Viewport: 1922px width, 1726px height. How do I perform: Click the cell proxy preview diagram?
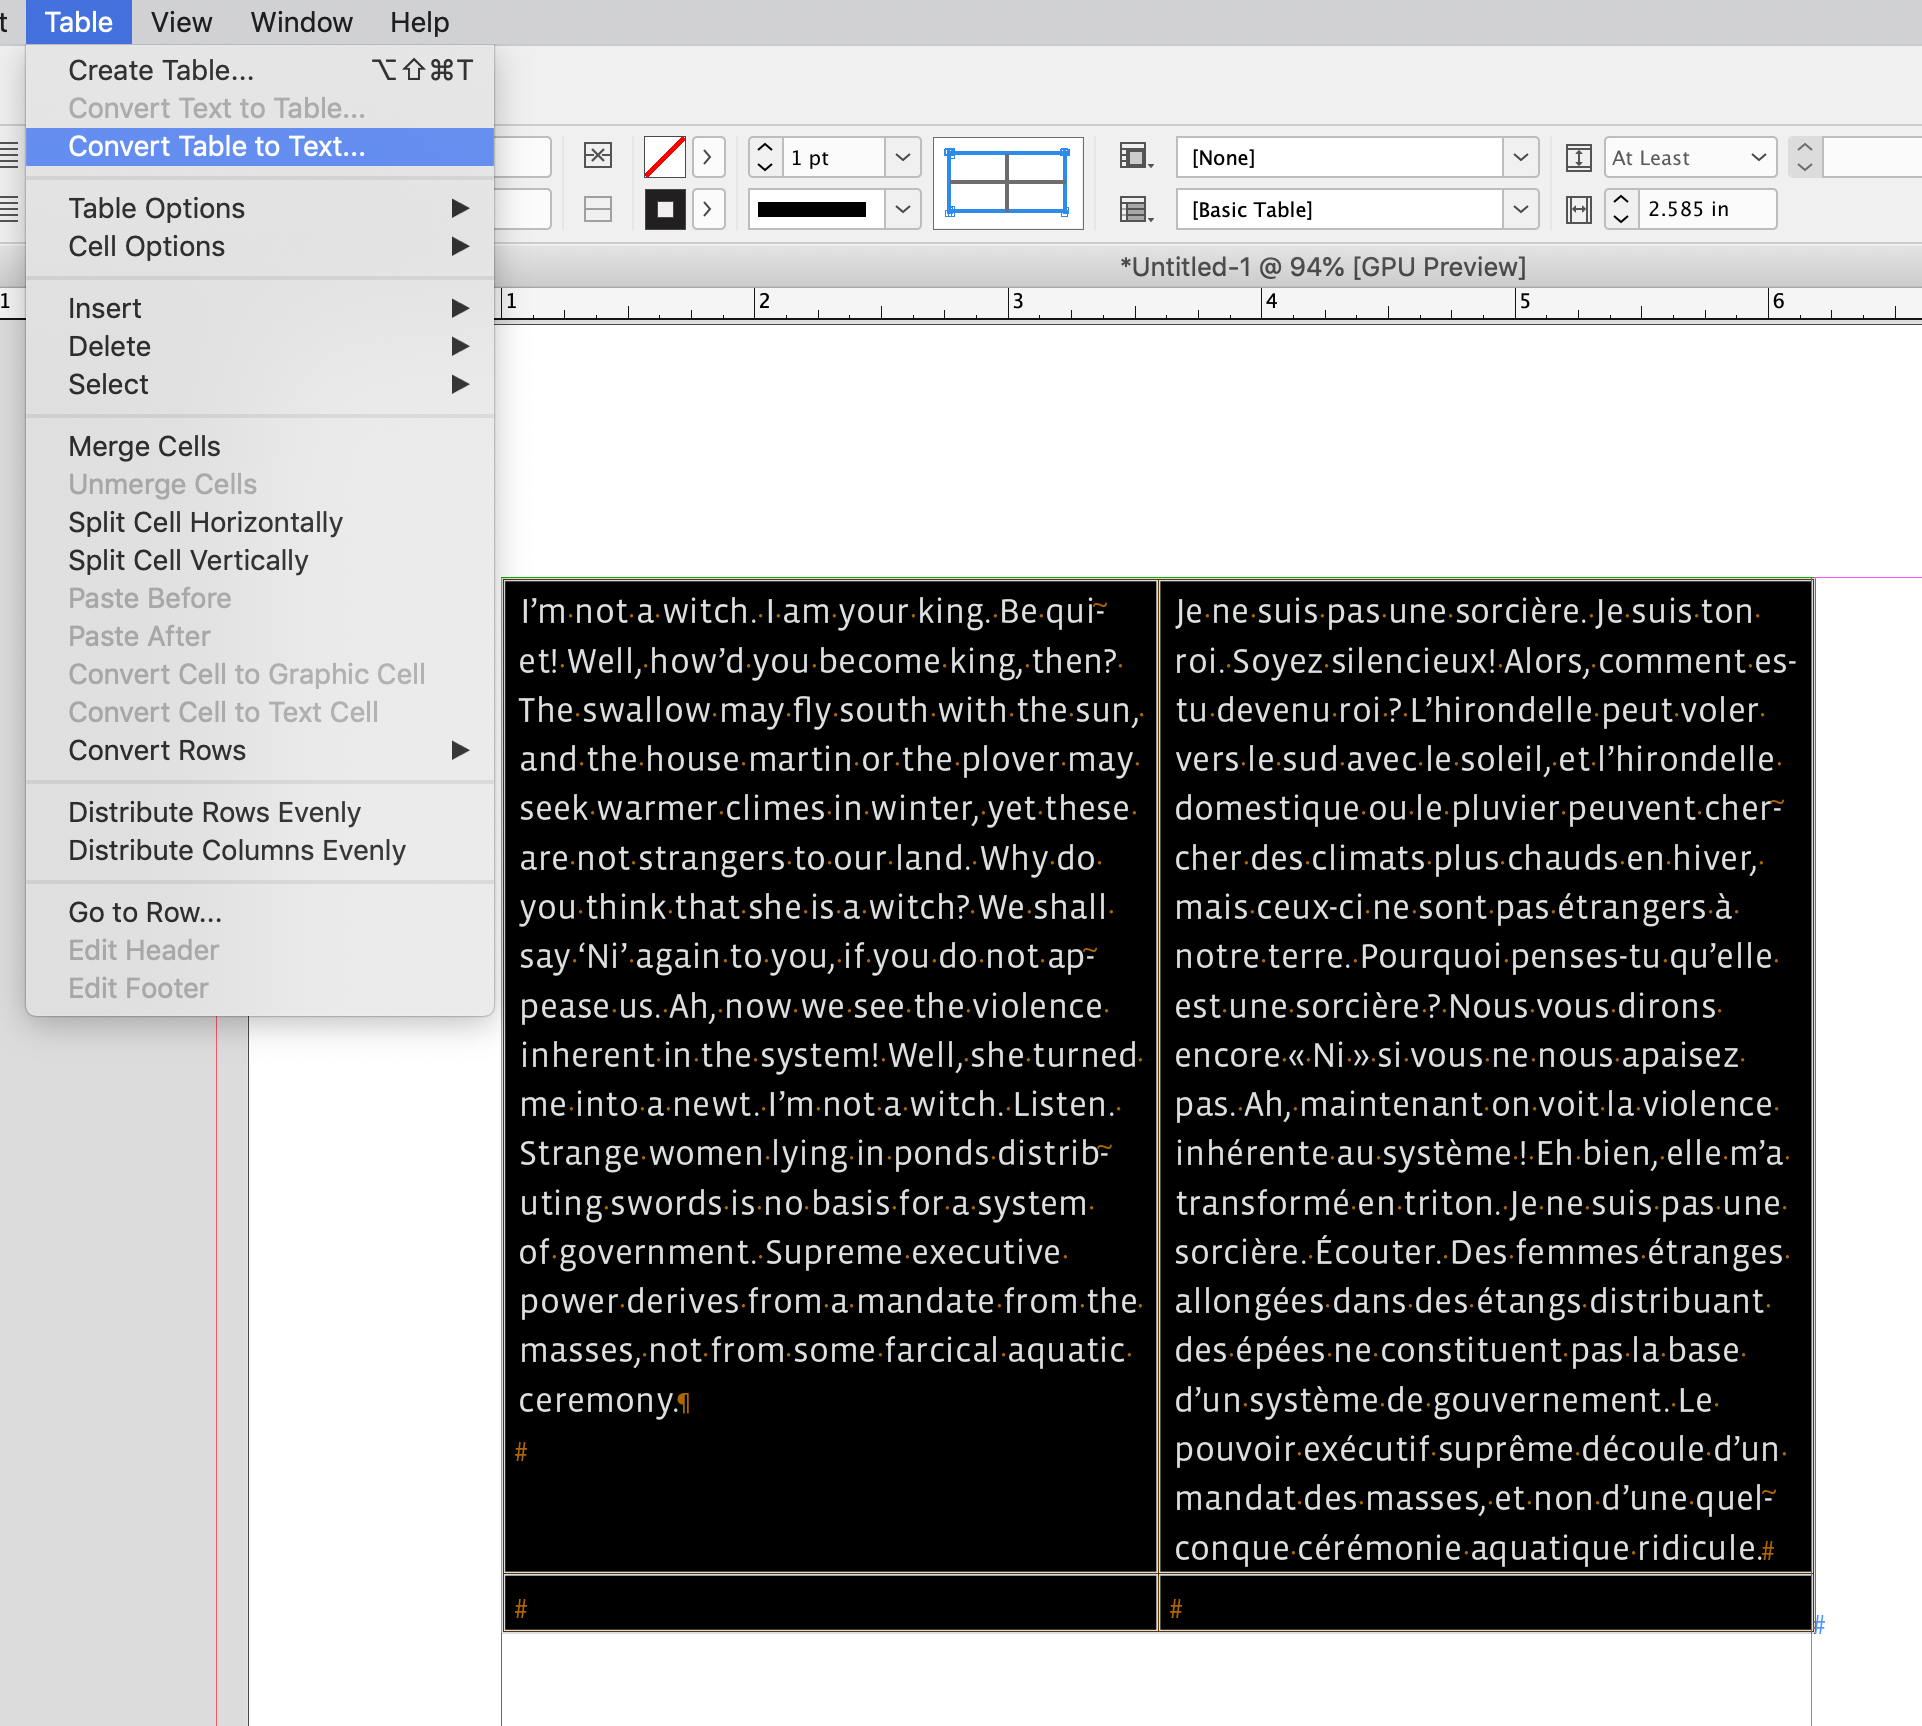pos(1008,182)
